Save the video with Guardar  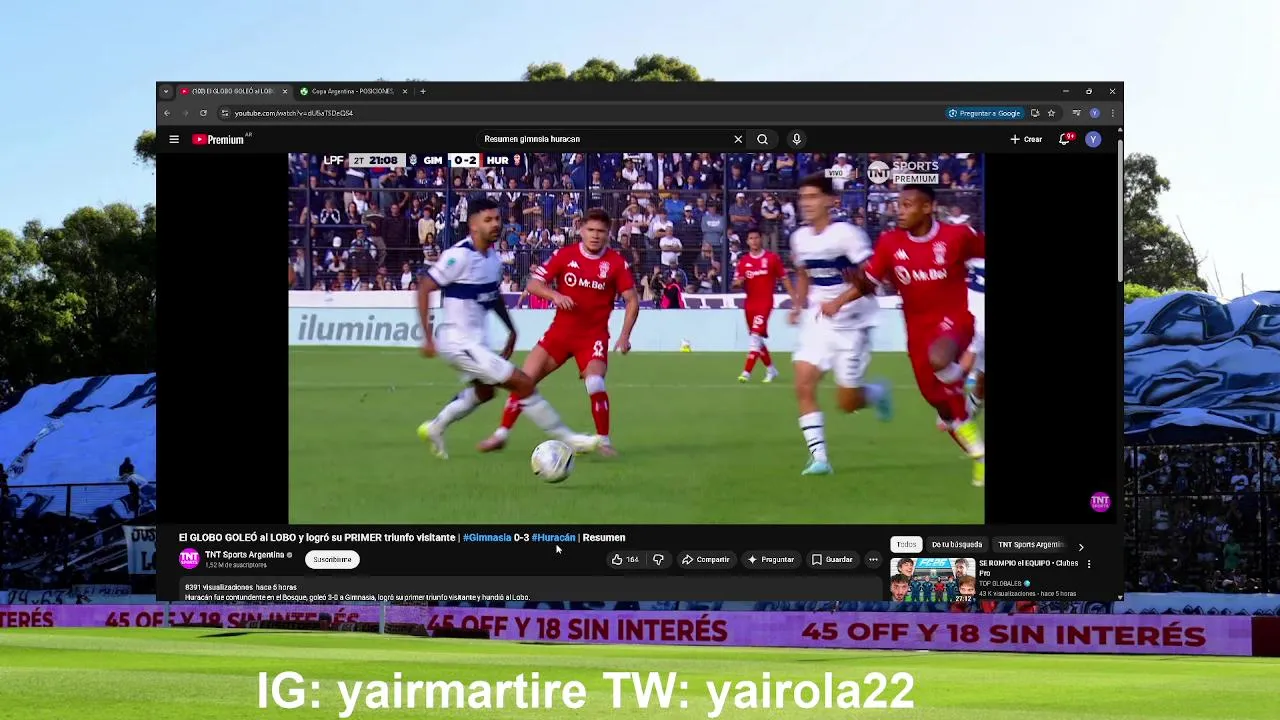(832, 560)
